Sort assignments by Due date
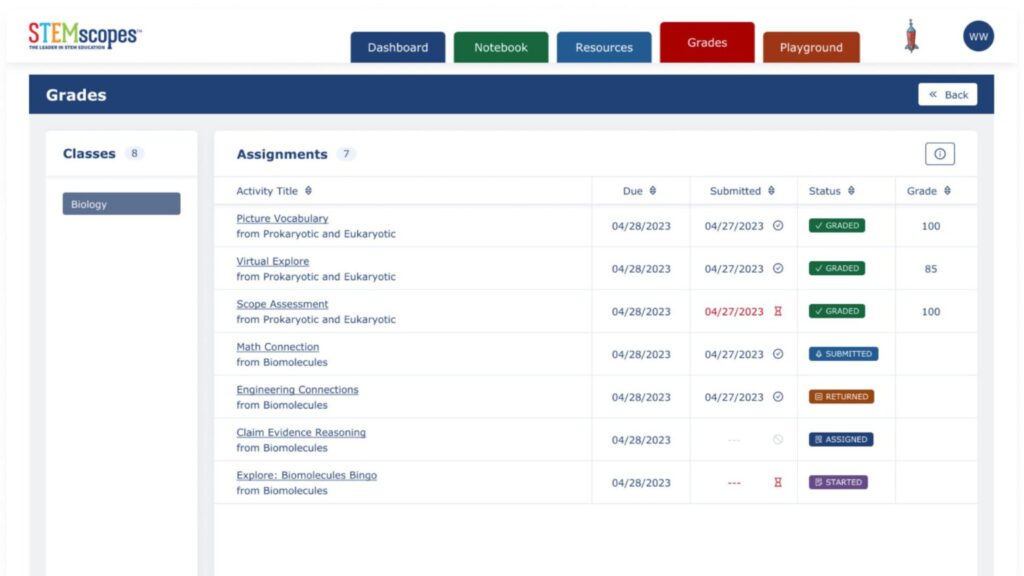This screenshot has width=1024, height=576. pos(653,191)
